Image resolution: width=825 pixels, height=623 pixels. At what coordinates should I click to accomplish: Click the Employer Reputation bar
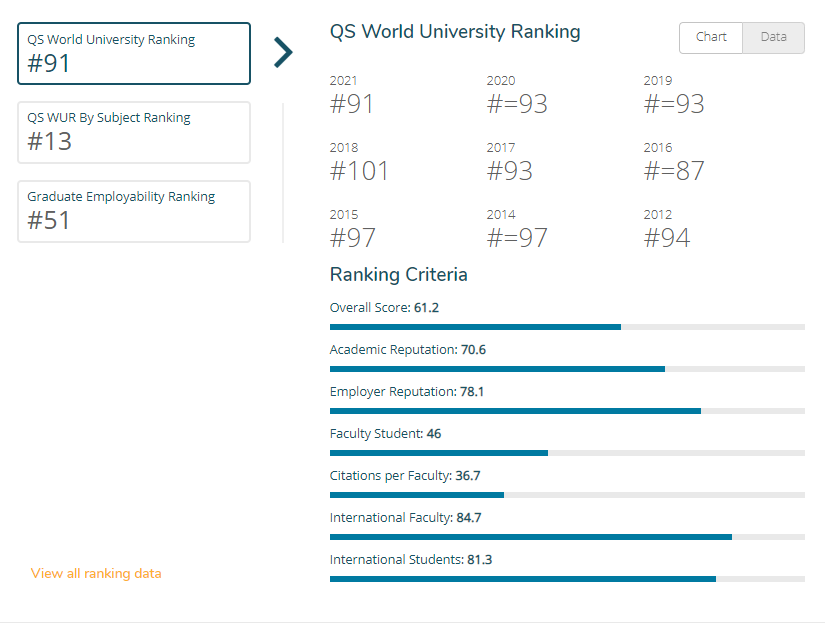point(567,411)
